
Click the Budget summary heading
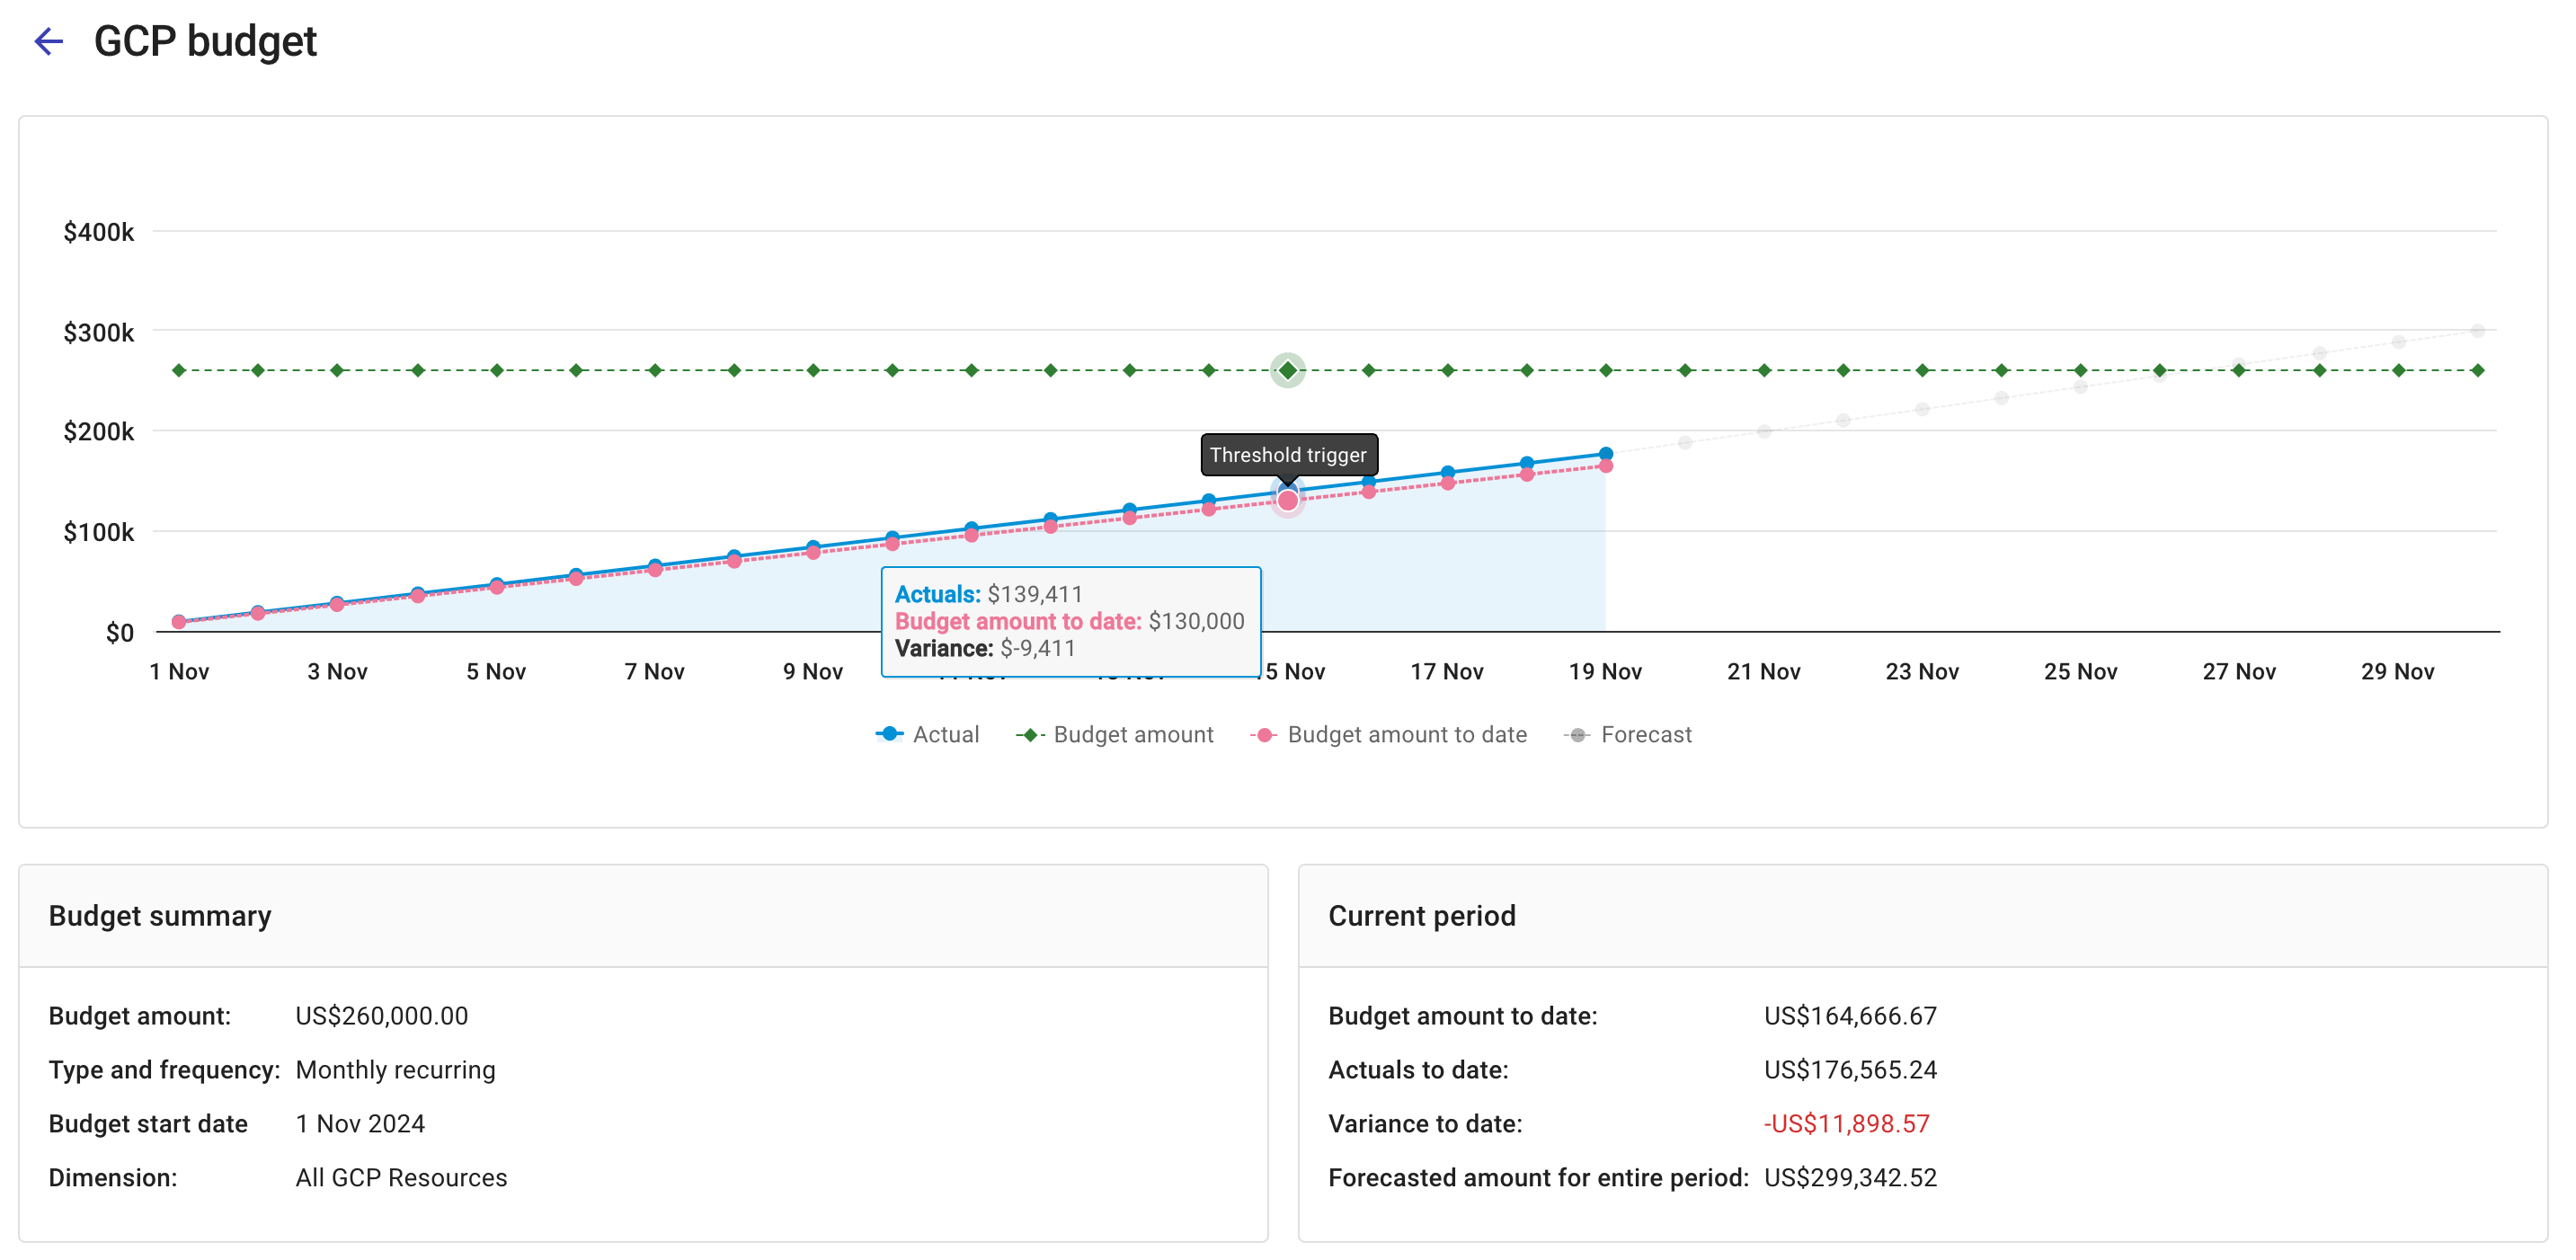pyautogui.click(x=160, y=916)
